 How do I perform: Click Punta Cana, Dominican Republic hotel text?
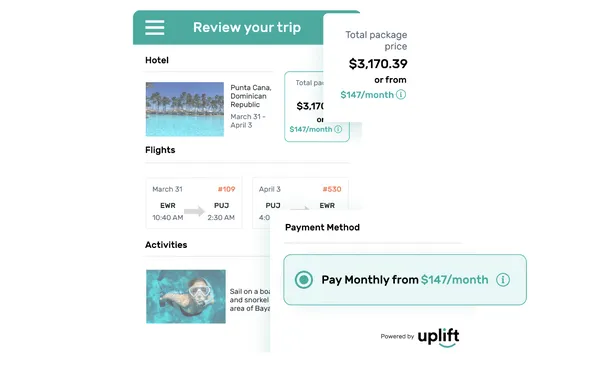(251, 96)
